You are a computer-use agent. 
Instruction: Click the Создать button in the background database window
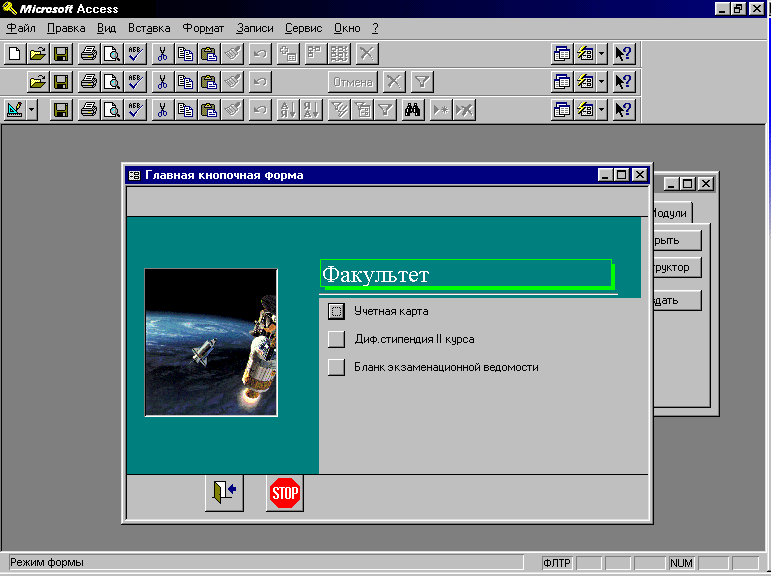click(x=677, y=301)
